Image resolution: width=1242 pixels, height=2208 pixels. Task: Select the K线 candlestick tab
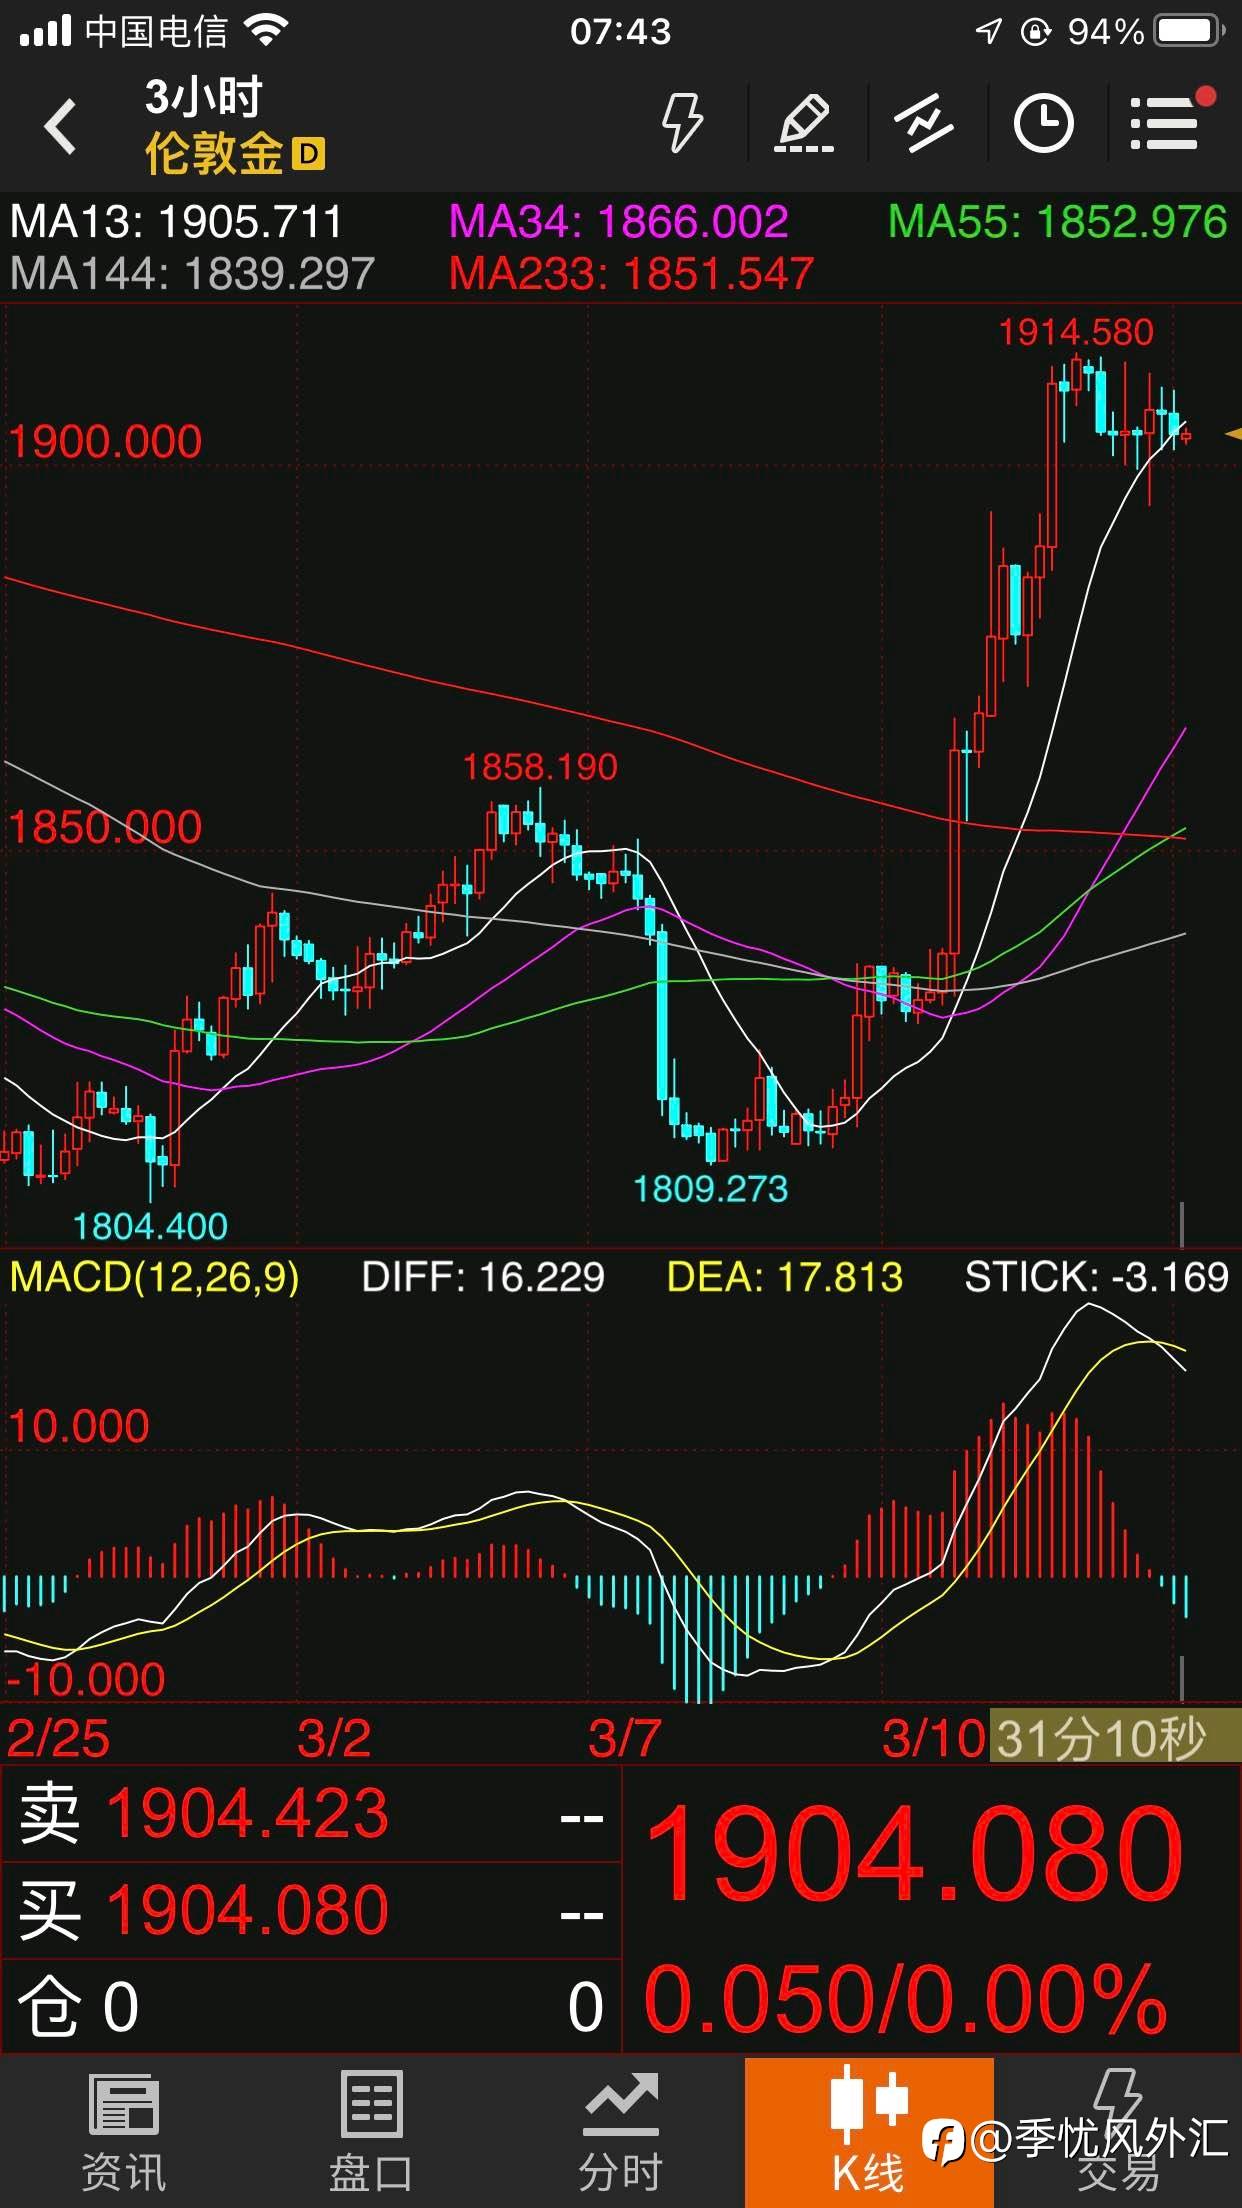(x=869, y=2132)
